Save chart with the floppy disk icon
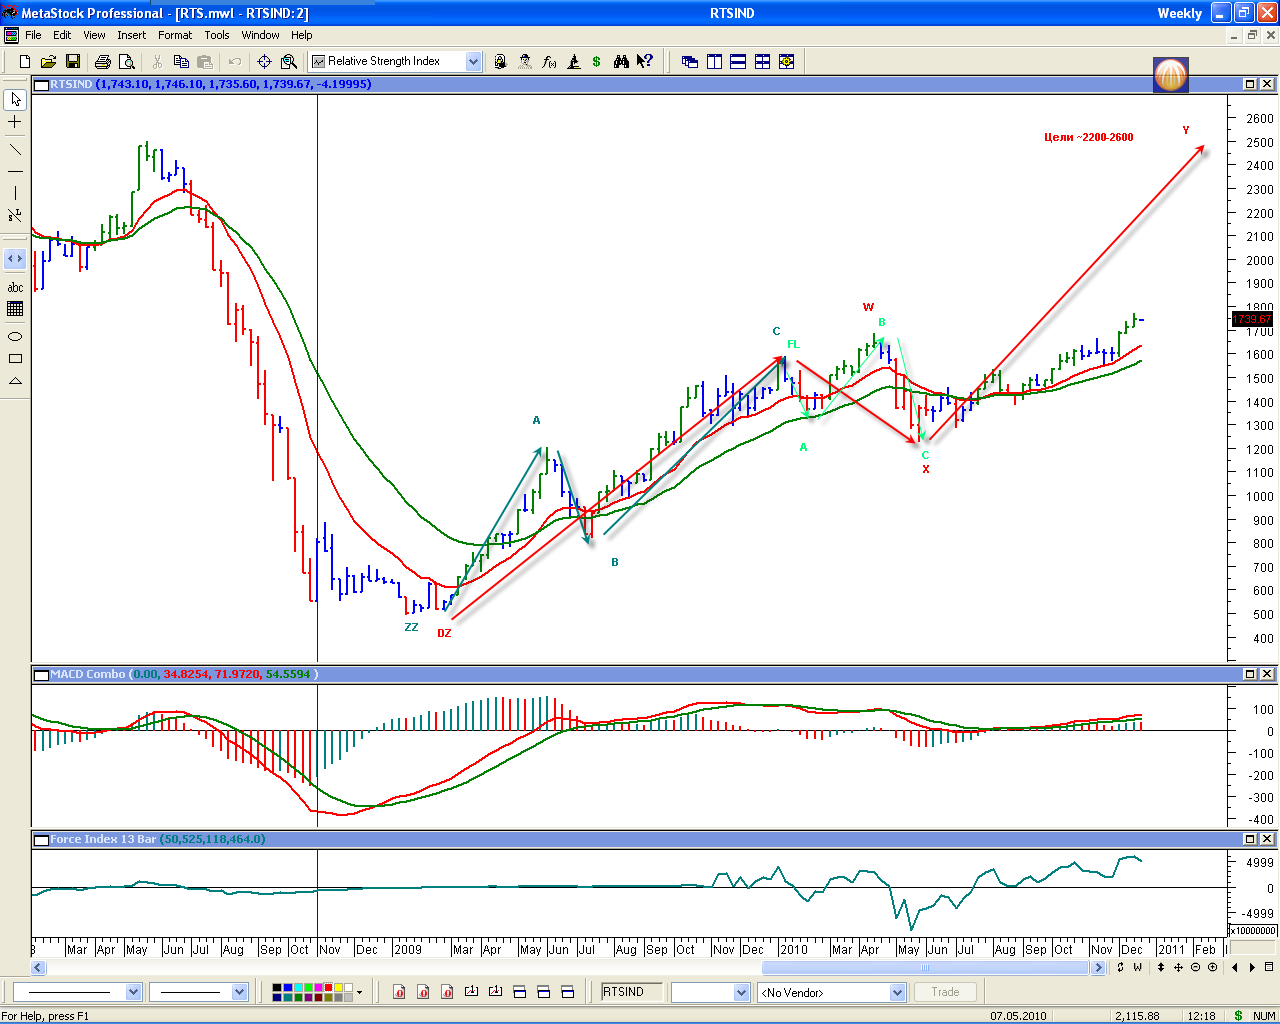Screen dimensions: 1280x1024 click(72, 62)
